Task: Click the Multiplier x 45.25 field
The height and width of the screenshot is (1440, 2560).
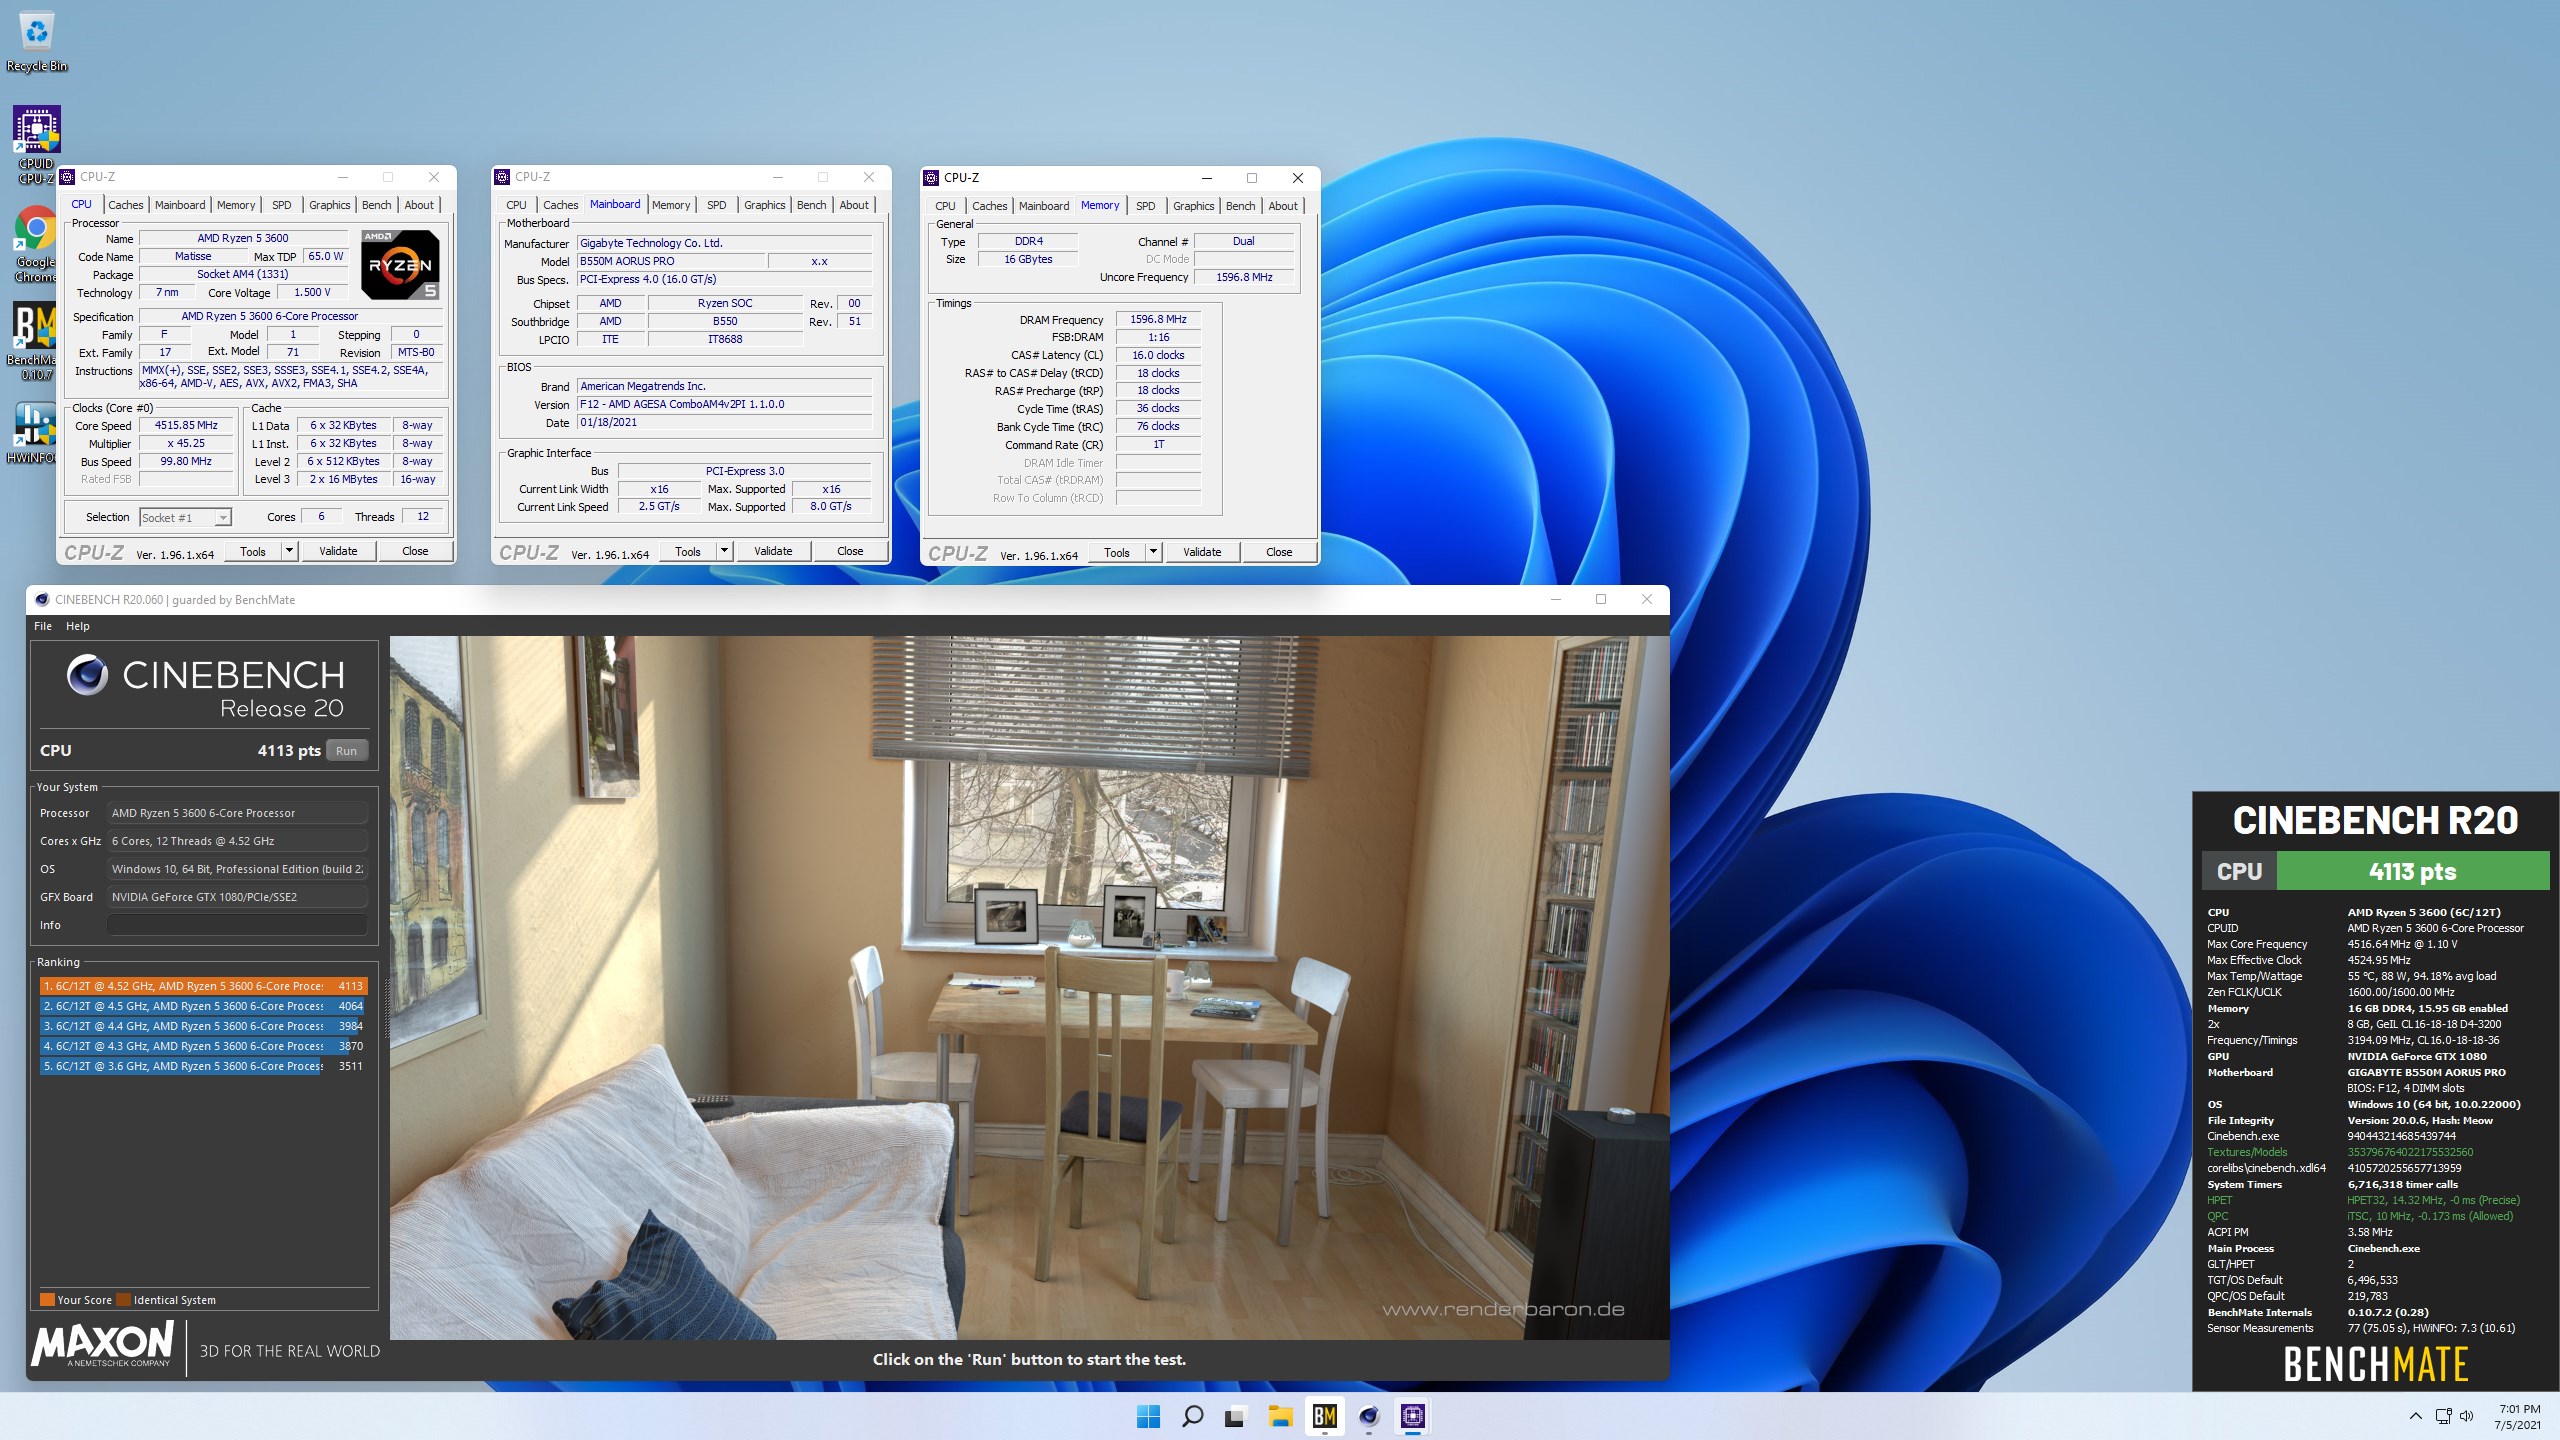Action: point(186,444)
